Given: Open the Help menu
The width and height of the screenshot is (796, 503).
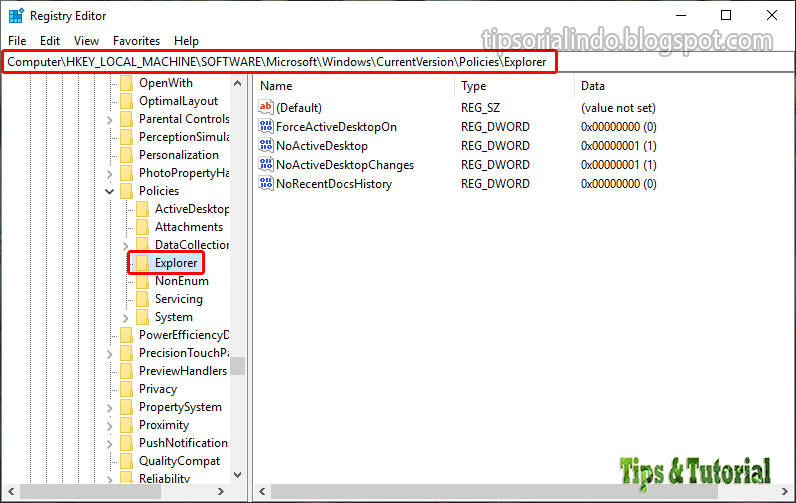Looking at the screenshot, I should click(186, 41).
